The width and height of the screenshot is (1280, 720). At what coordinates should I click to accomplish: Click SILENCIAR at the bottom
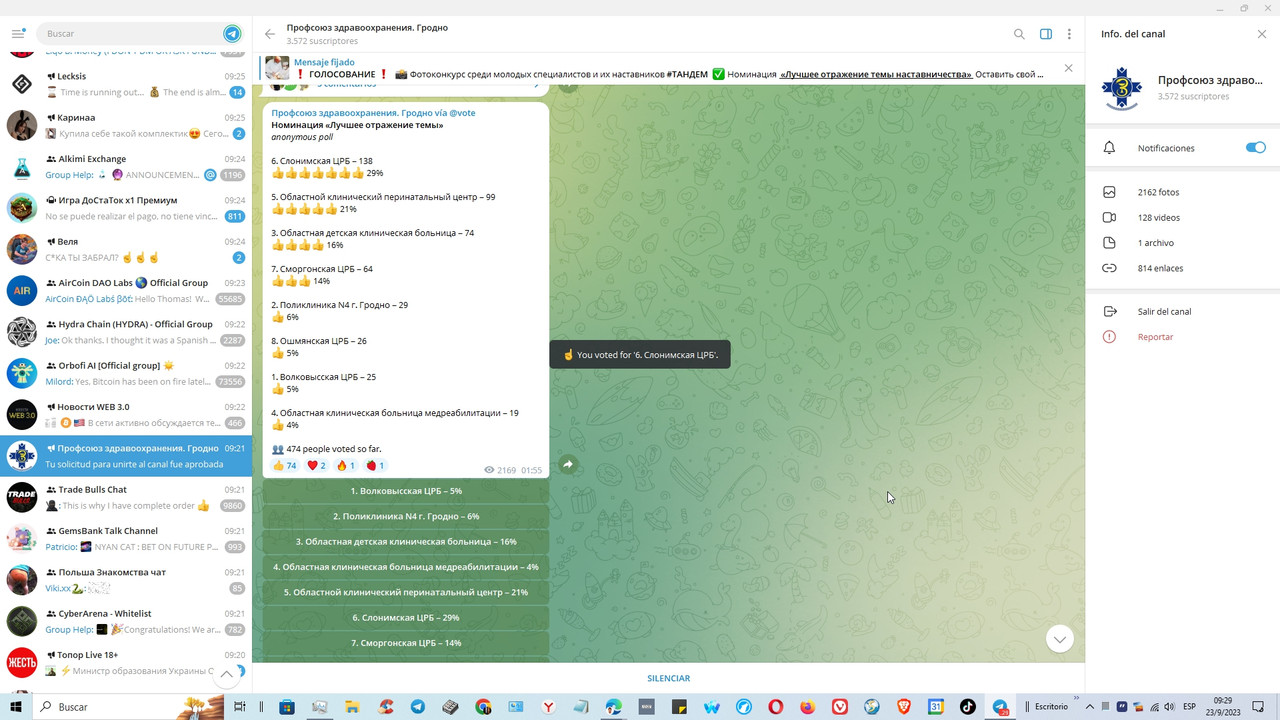point(668,678)
